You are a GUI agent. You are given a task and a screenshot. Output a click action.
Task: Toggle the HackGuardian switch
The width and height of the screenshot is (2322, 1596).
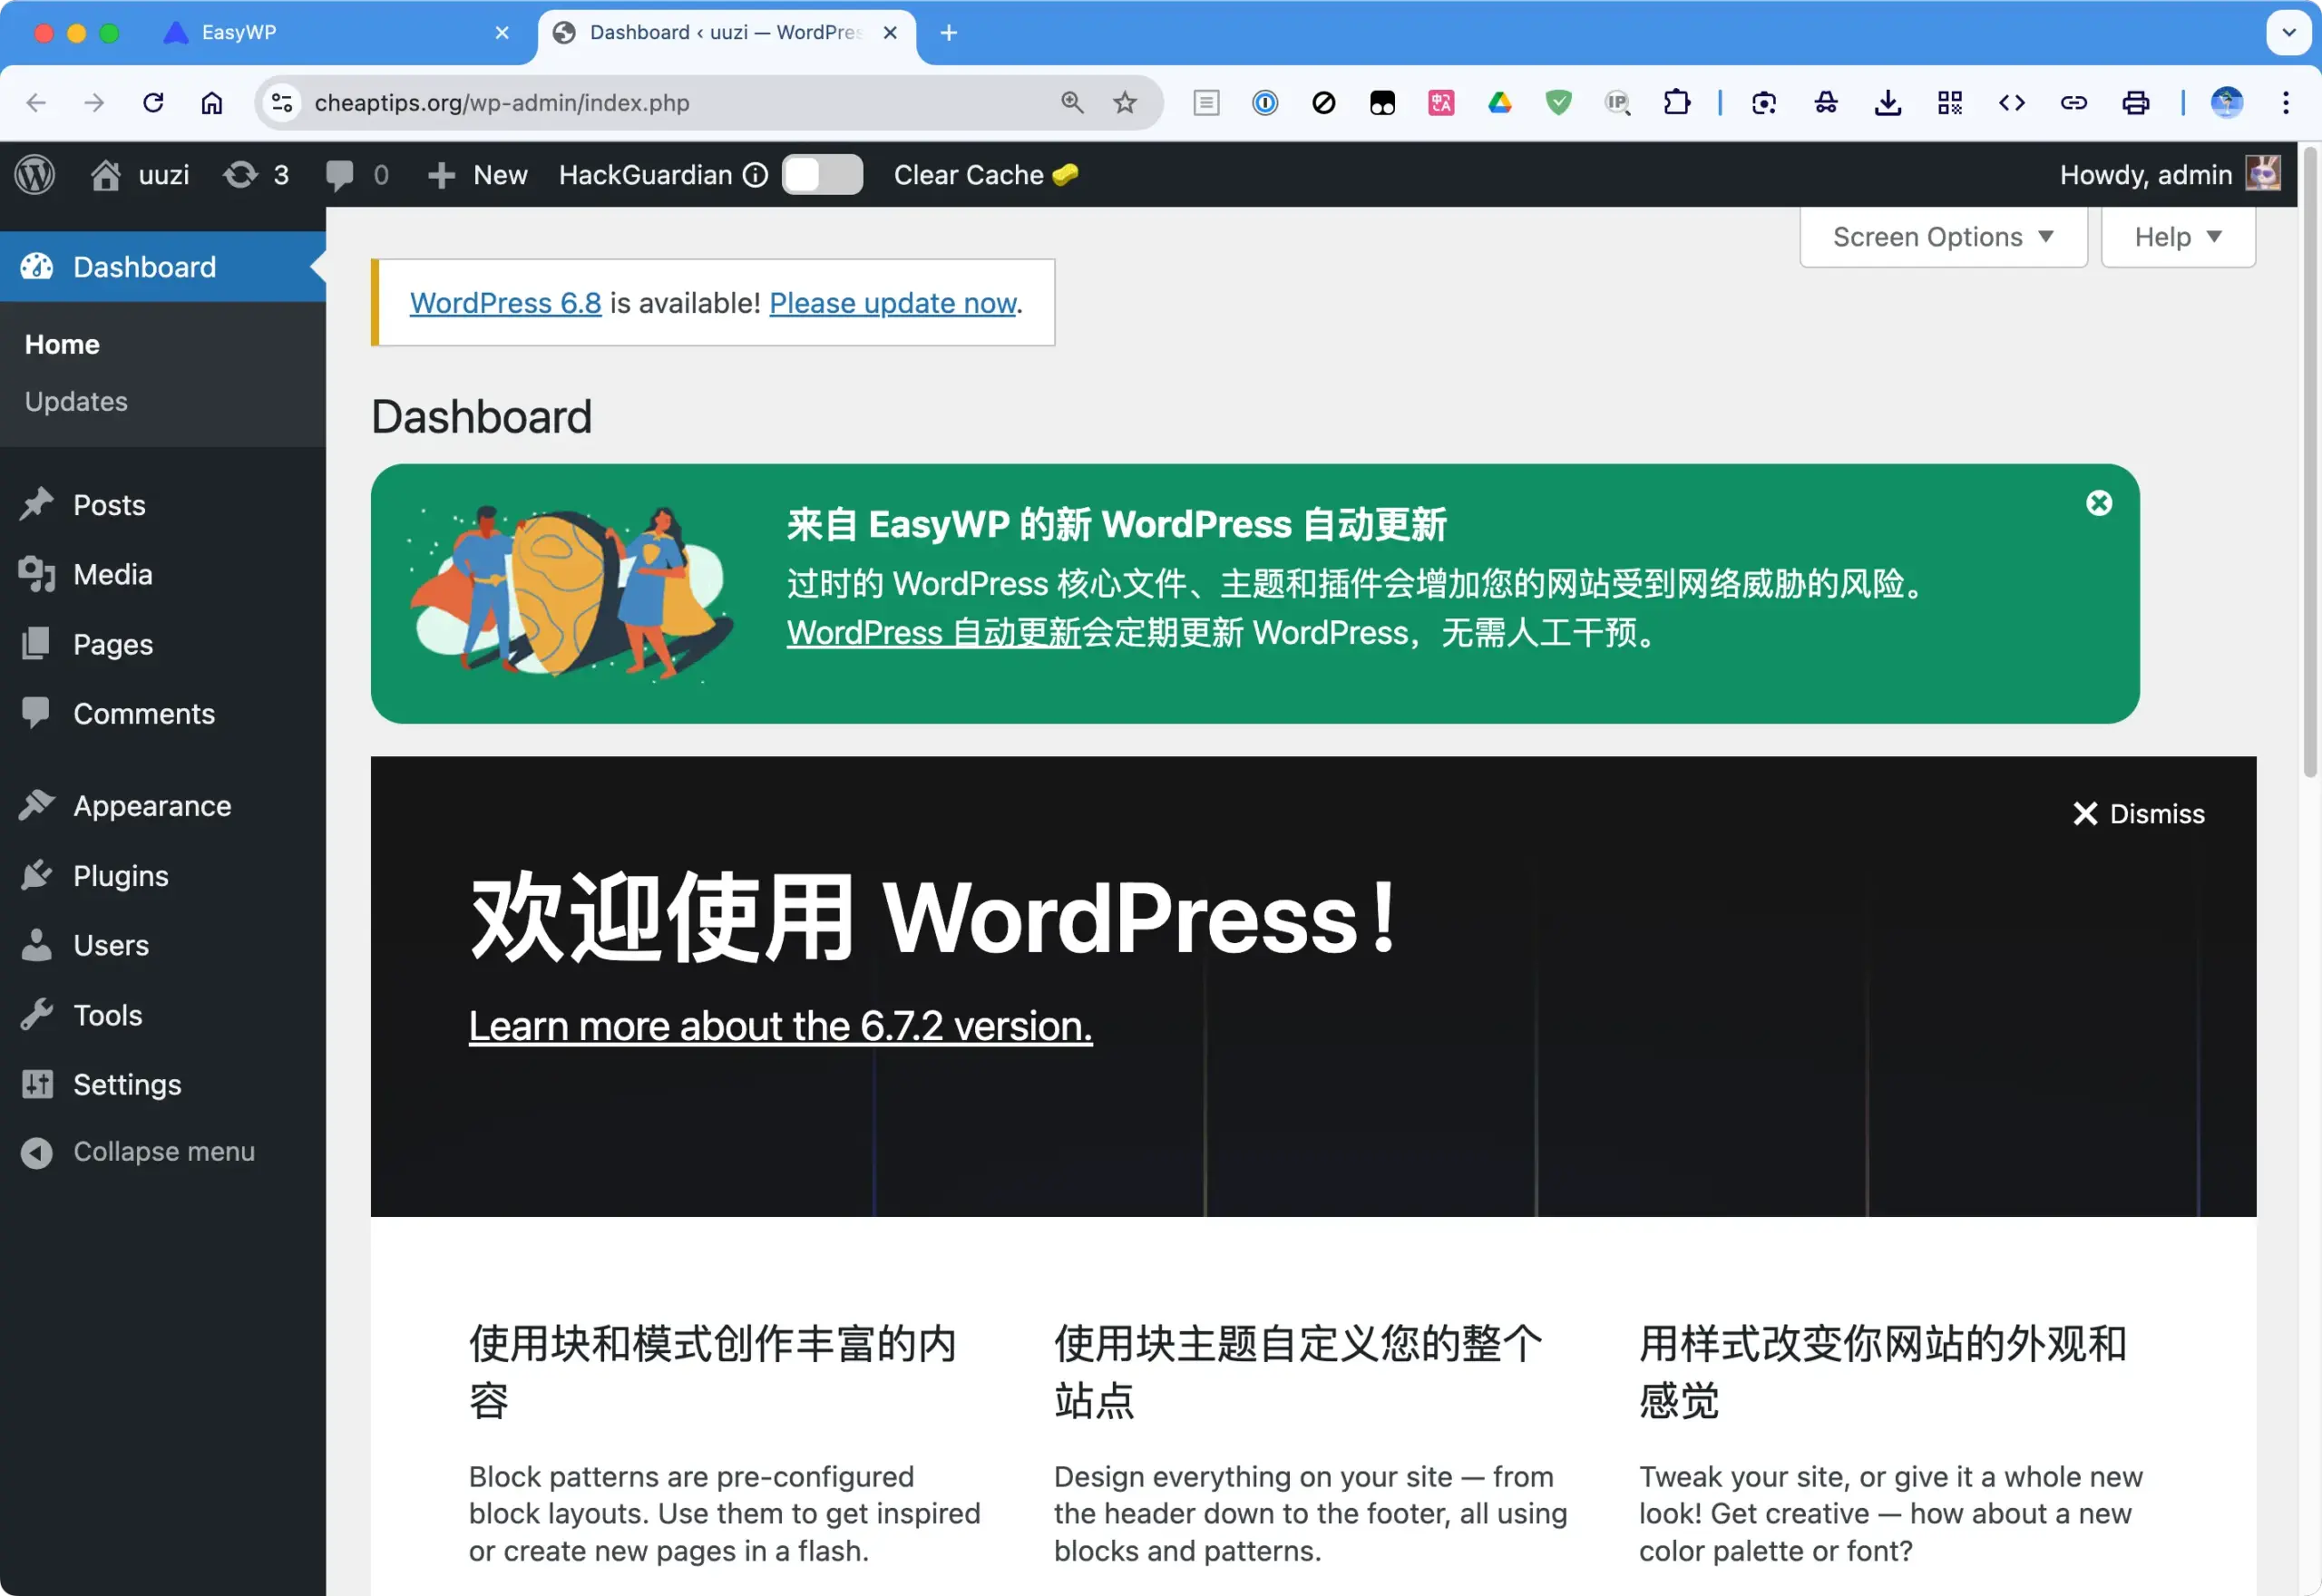coord(822,175)
